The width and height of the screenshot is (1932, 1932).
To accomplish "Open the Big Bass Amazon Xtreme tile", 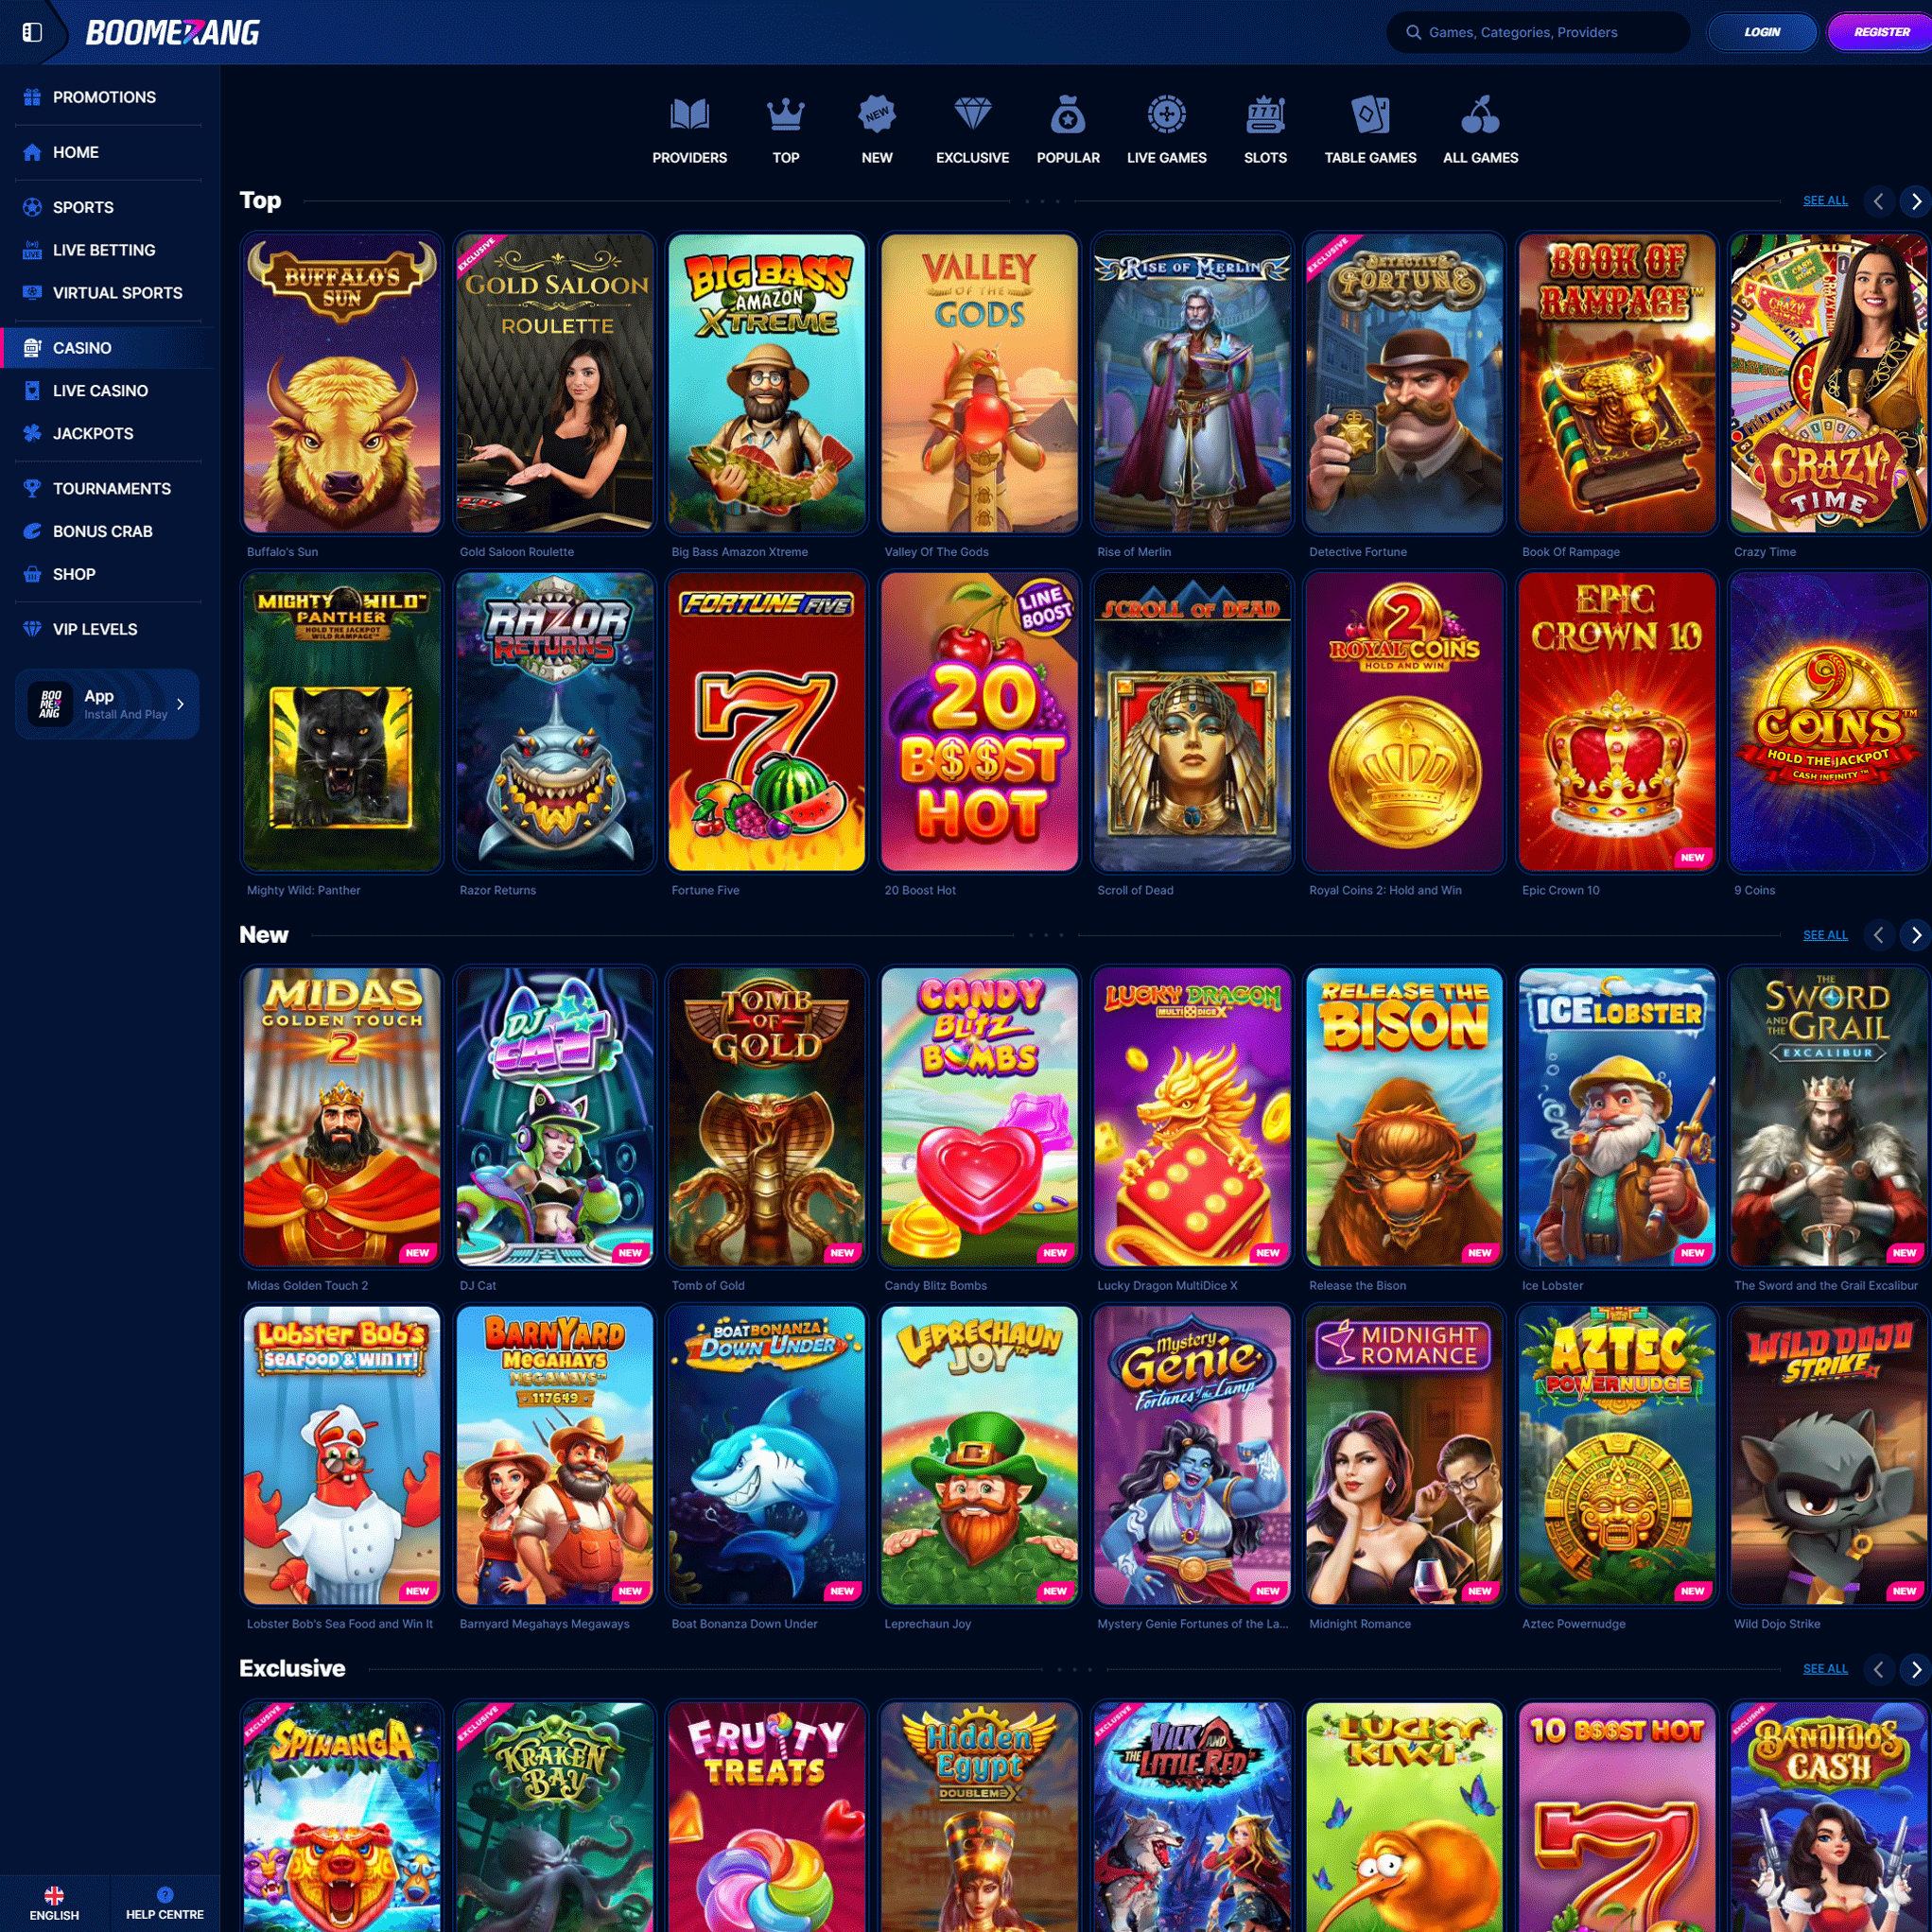I will tap(767, 383).
